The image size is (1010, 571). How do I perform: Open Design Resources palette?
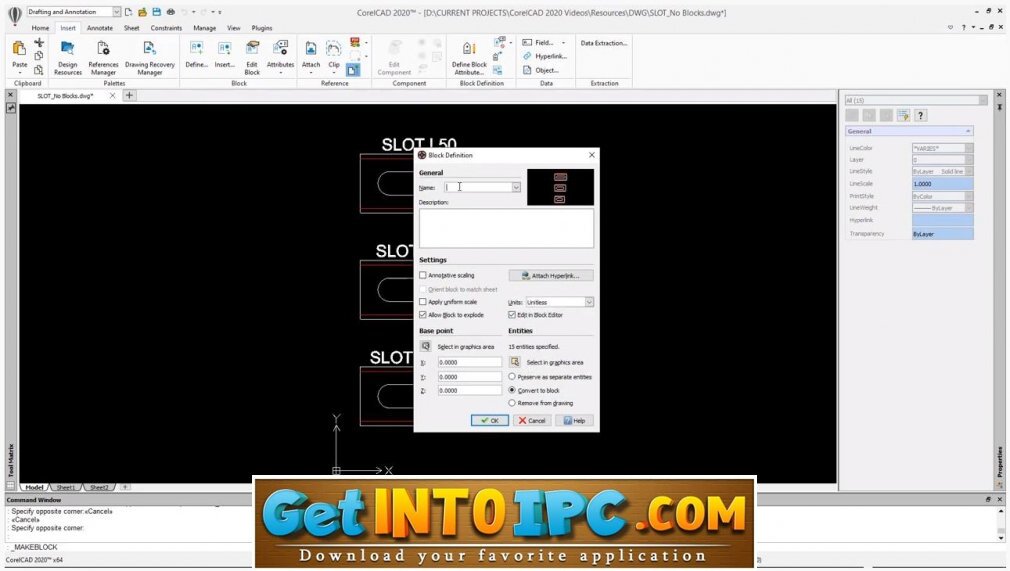pos(68,49)
